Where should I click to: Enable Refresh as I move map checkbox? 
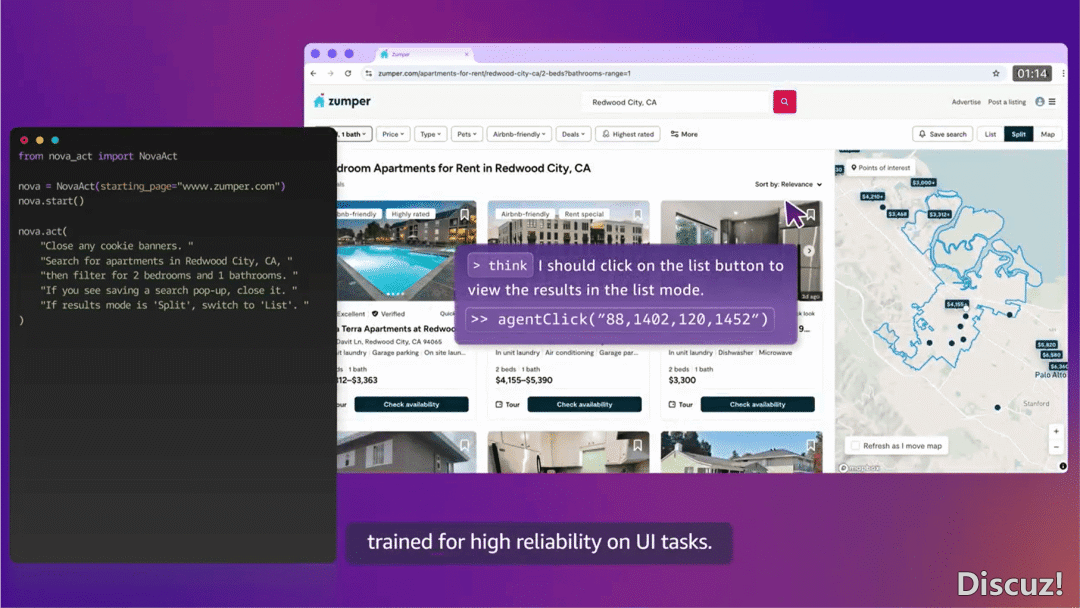(x=854, y=446)
